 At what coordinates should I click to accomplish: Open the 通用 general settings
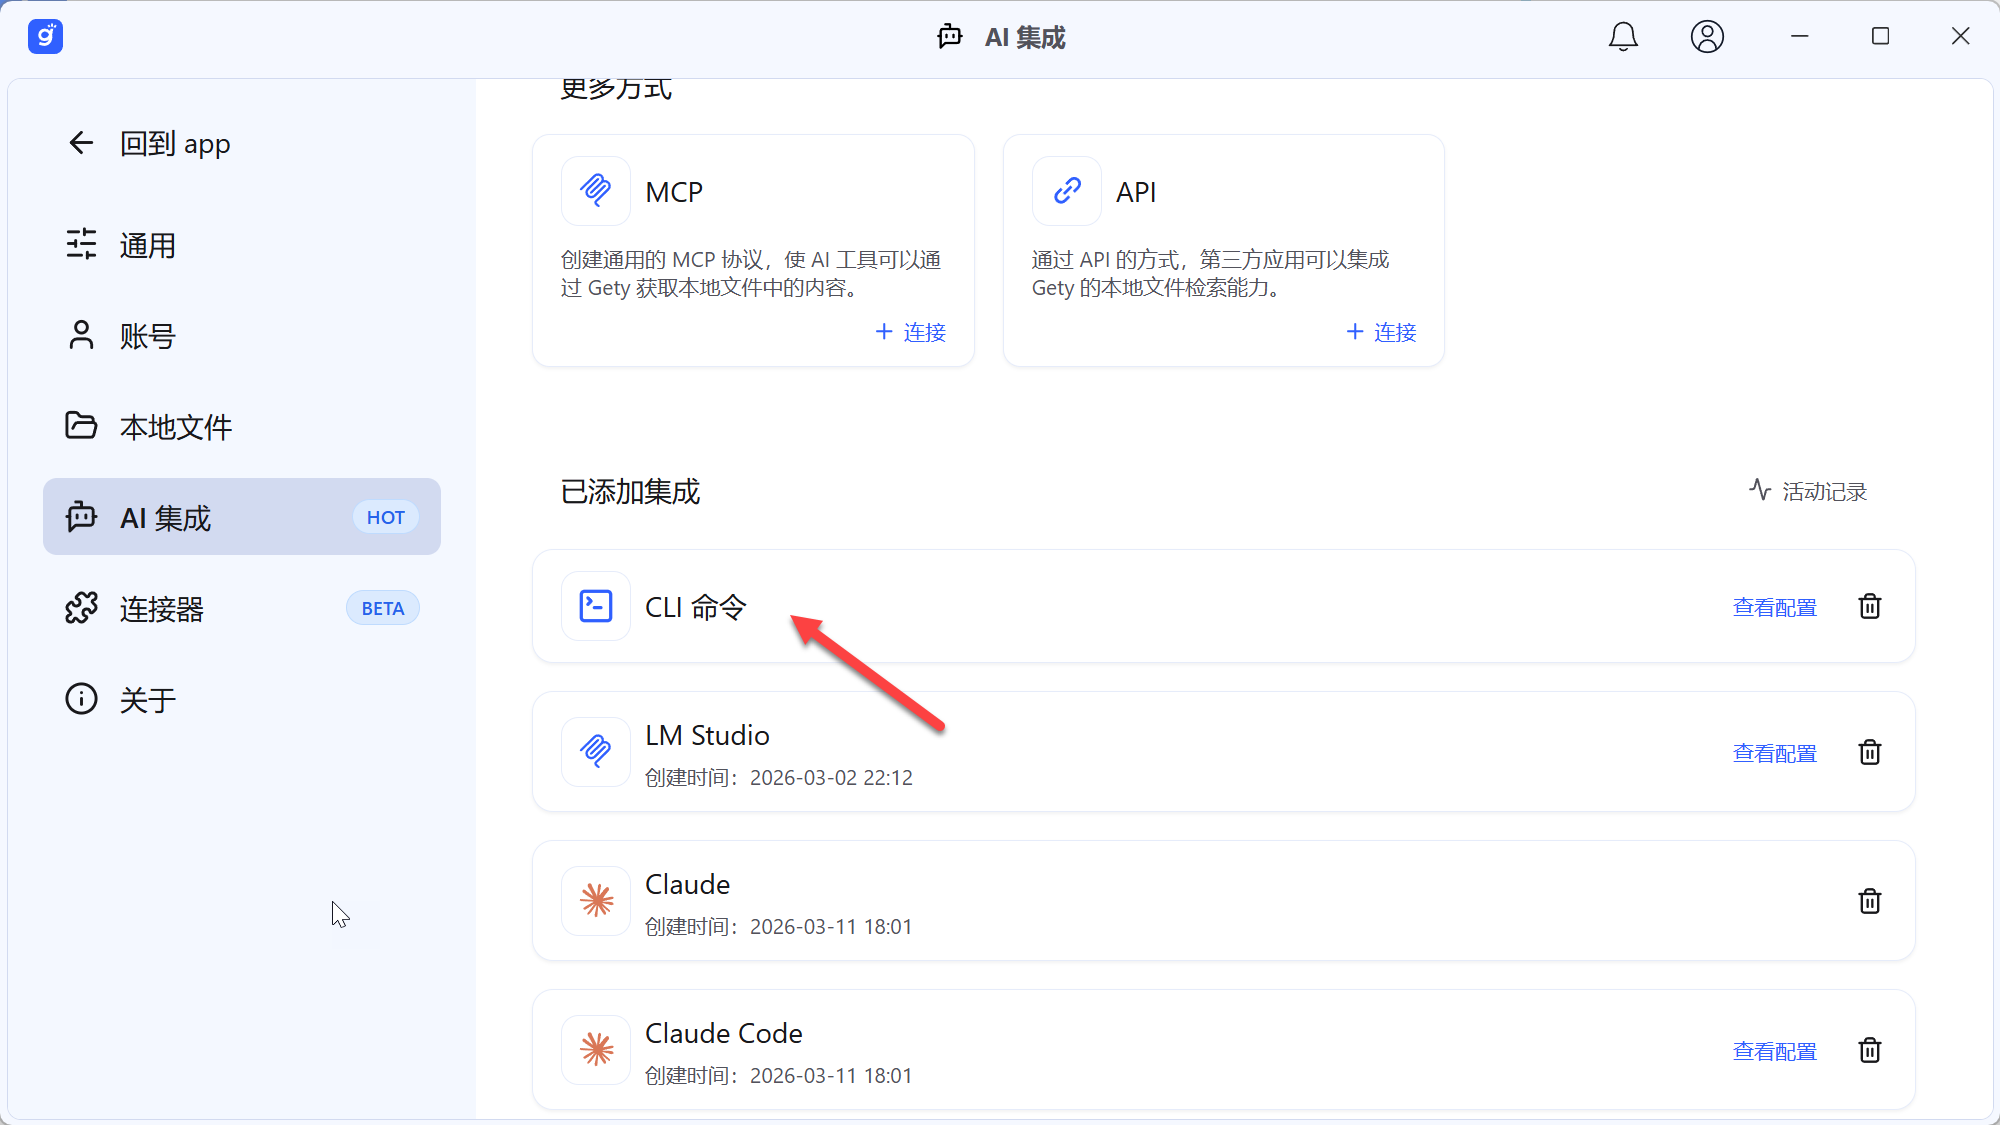(x=242, y=245)
